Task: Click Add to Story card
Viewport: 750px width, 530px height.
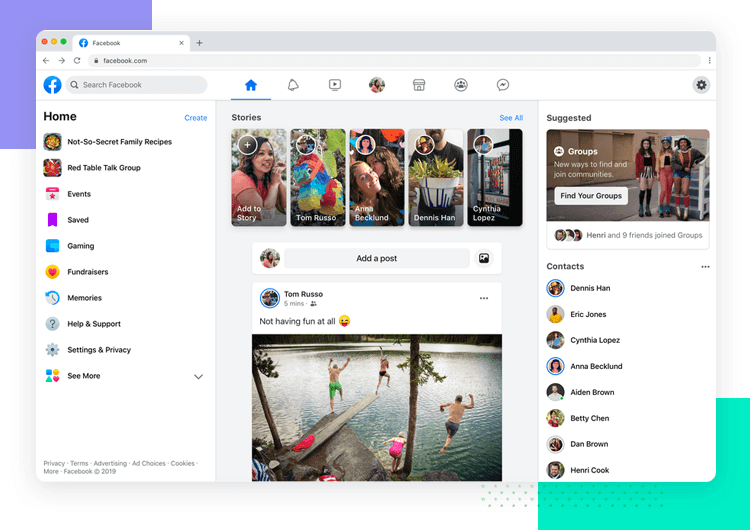Action: point(259,177)
